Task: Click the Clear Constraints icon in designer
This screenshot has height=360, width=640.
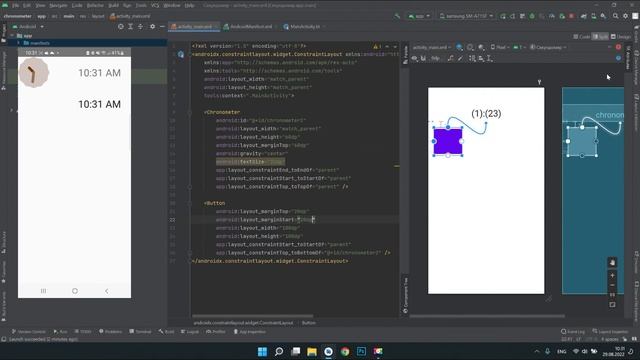Action: click(451, 58)
